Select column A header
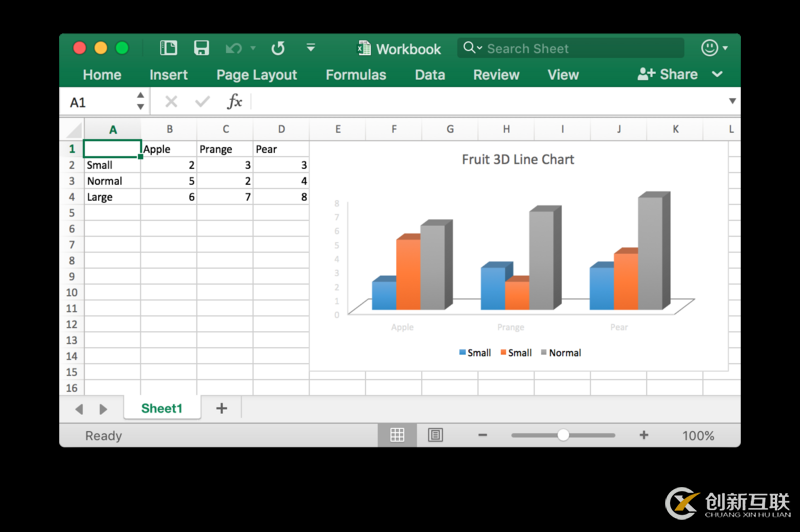The width and height of the screenshot is (800, 532). 113,130
